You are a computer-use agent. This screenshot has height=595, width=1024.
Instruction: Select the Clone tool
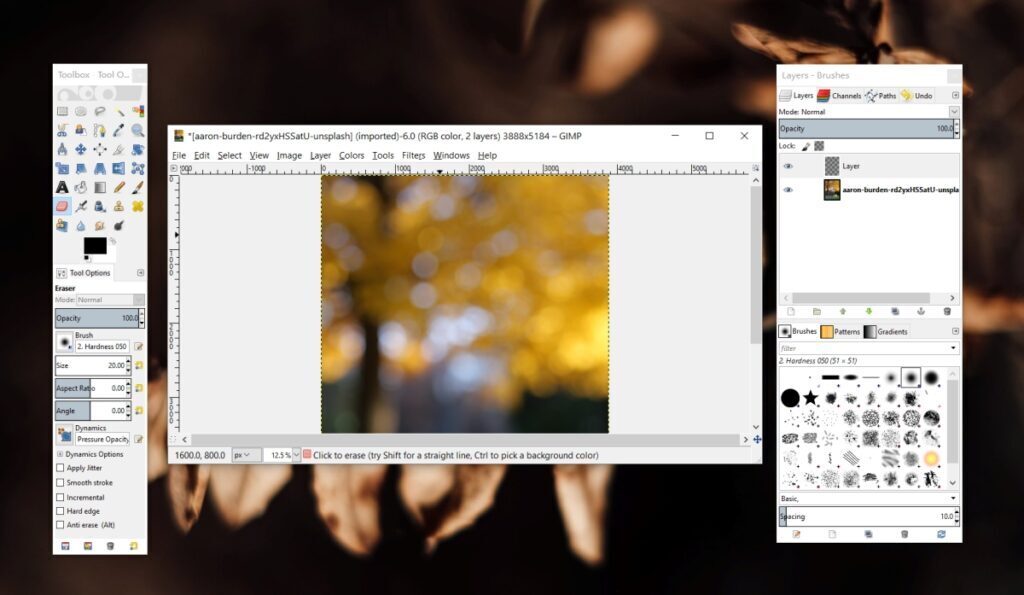coord(119,206)
